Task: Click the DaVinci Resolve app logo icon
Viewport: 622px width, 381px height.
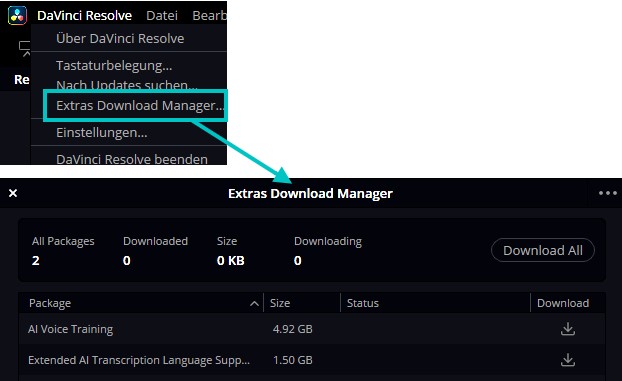Action: (17, 15)
